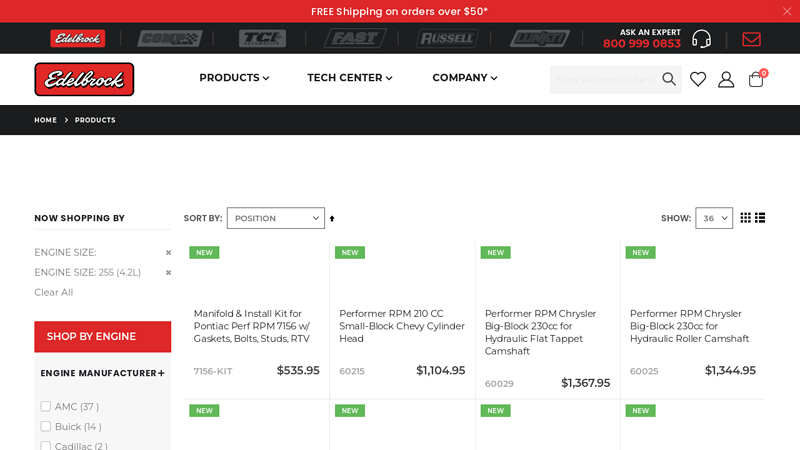
Task: Click the red email envelope icon
Action: pos(751,39)
